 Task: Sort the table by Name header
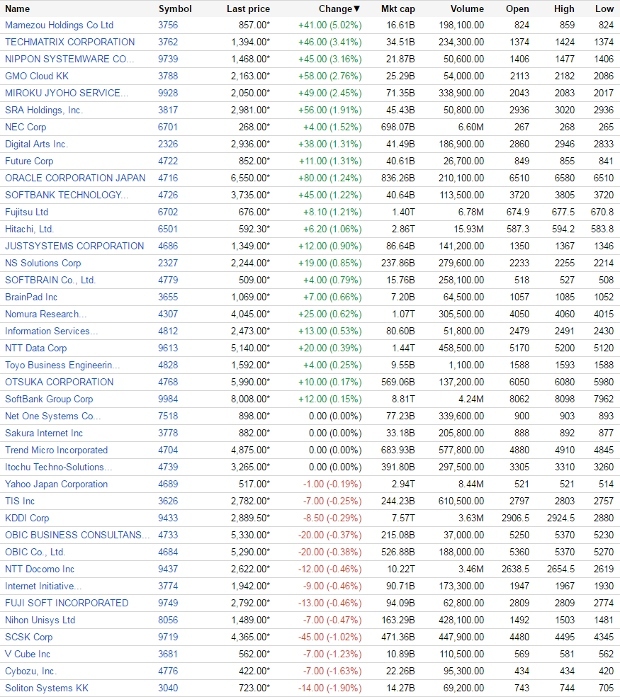tap(17, 9)
